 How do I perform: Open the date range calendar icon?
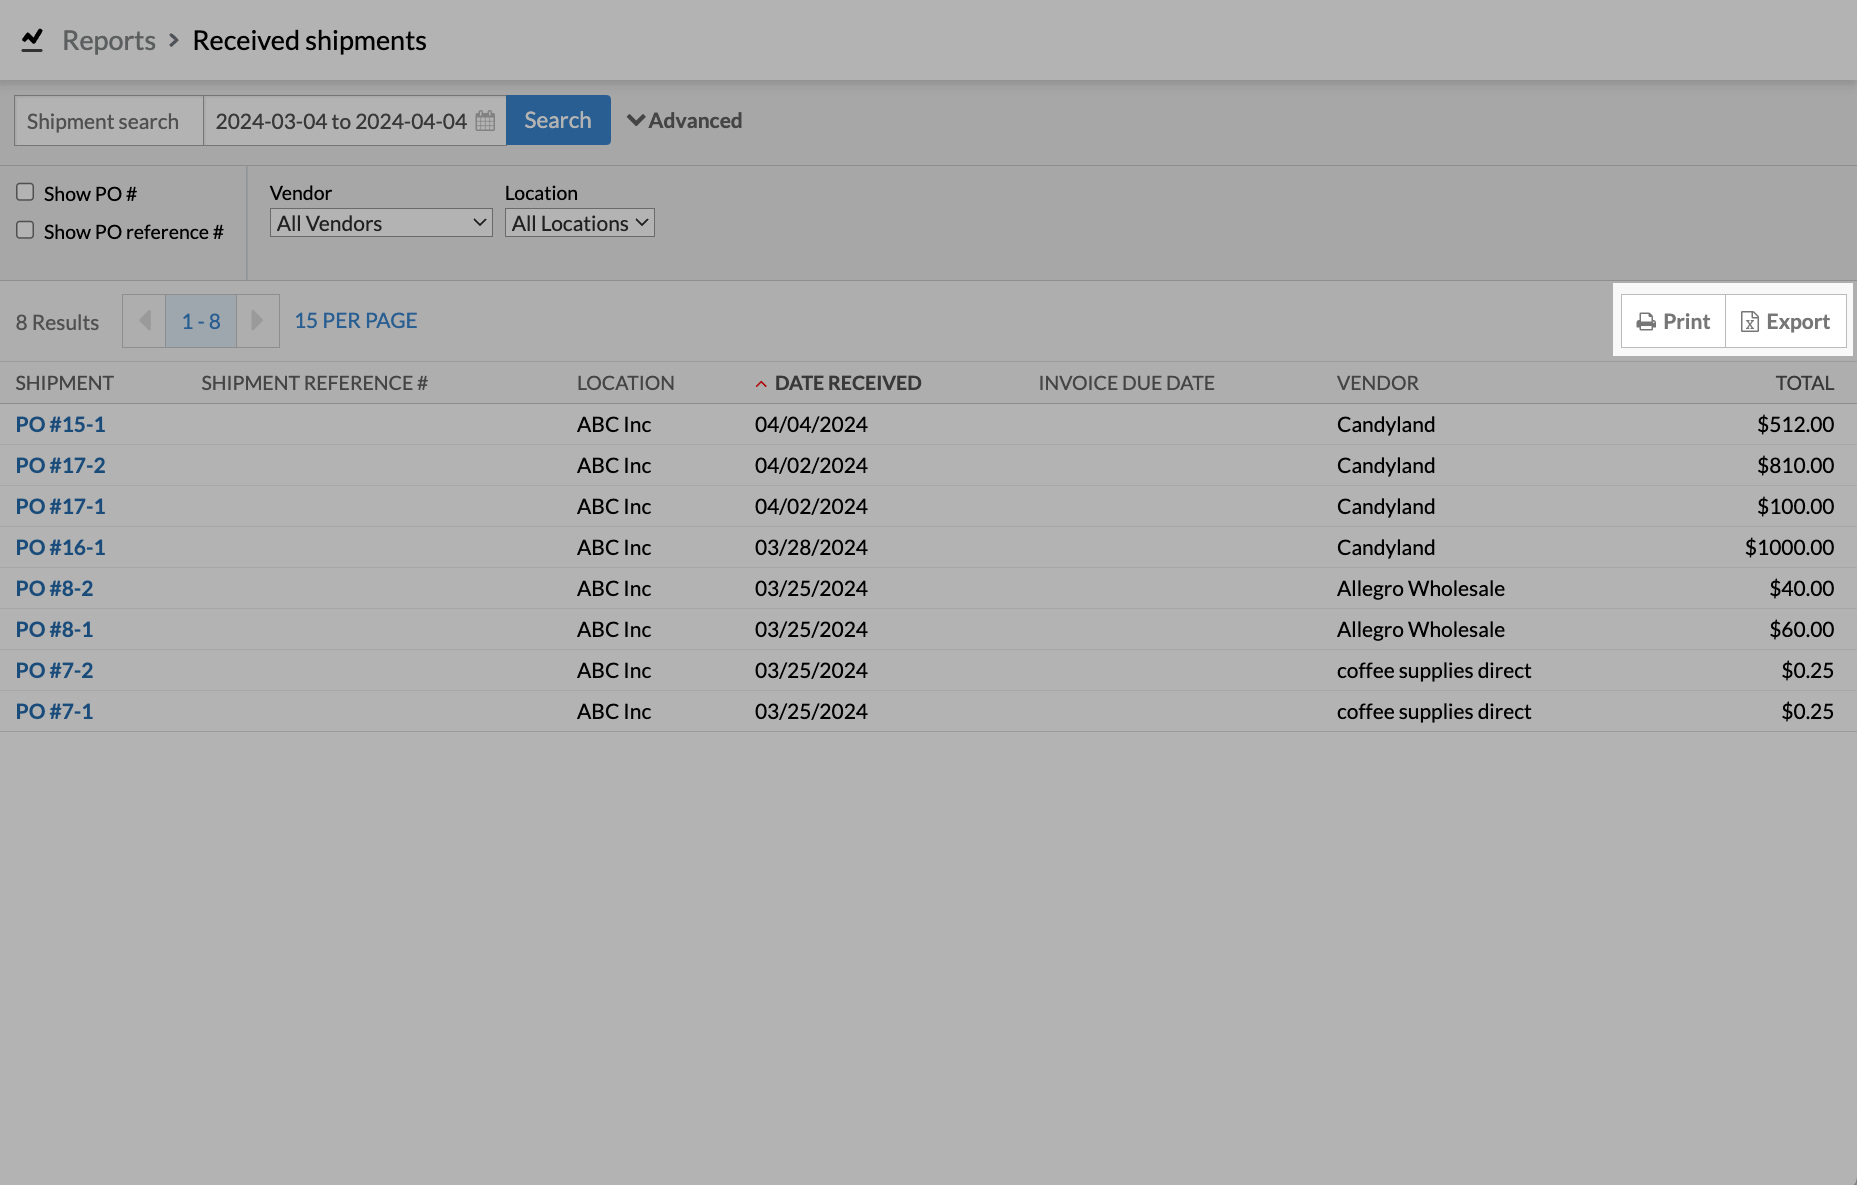coord(485,121)
